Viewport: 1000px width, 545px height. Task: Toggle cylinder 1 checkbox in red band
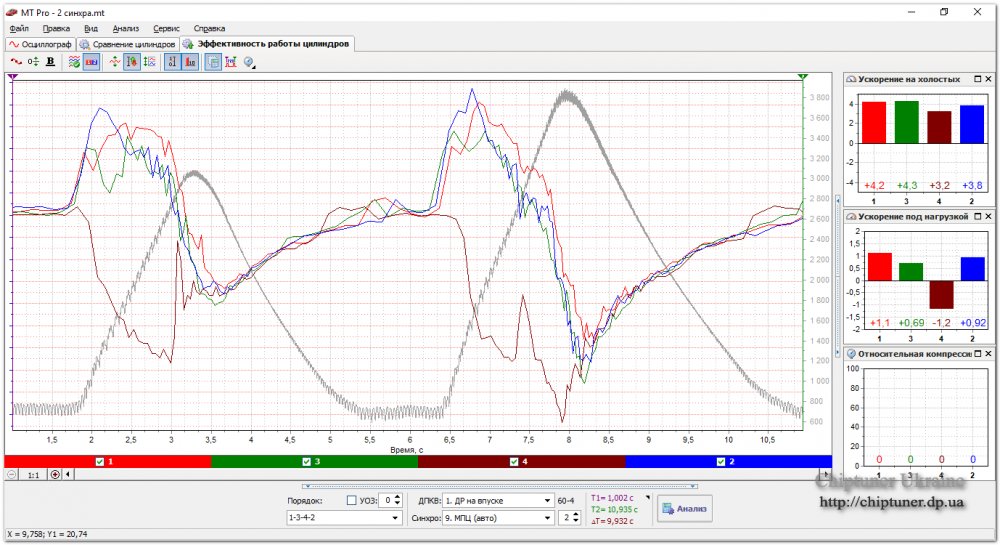tap(99, 461)
